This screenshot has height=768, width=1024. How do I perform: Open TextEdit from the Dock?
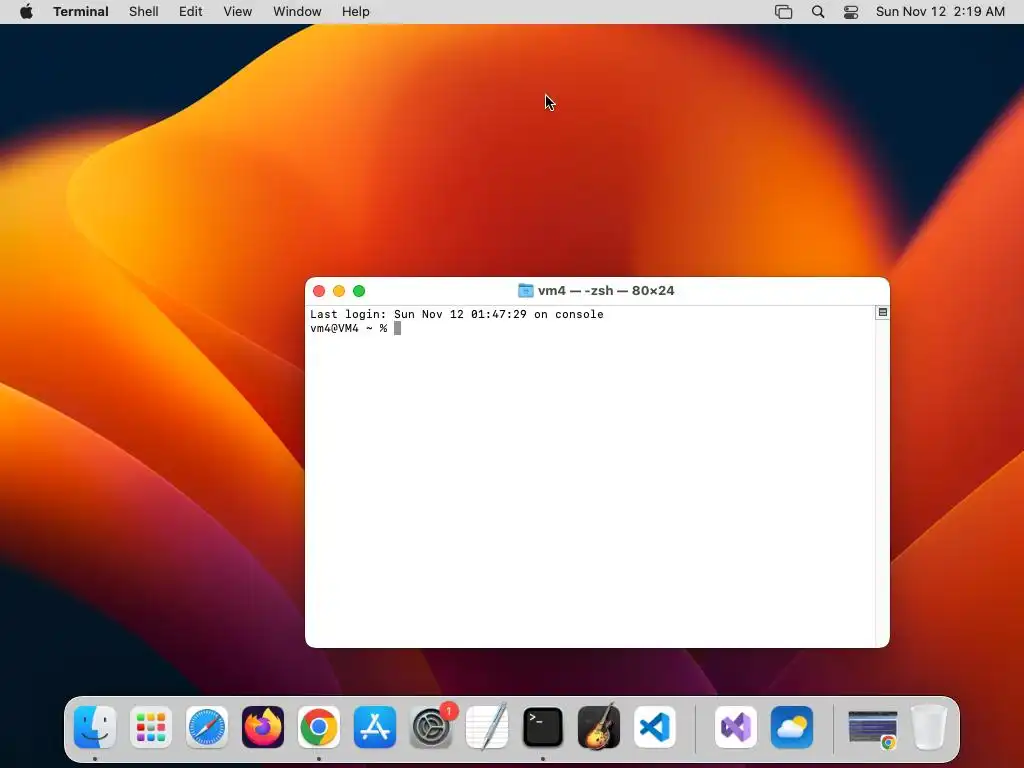click(x=487, y=727)
